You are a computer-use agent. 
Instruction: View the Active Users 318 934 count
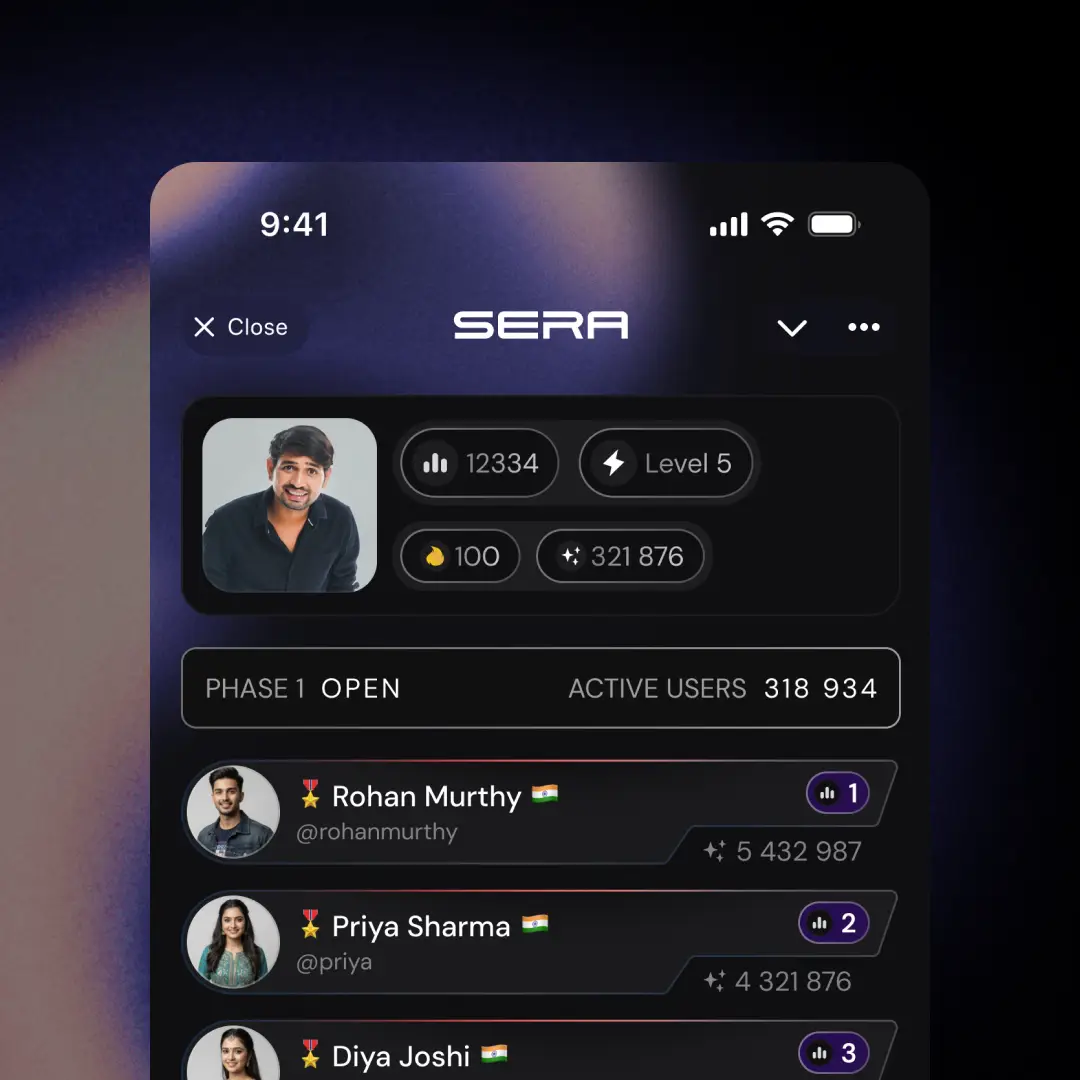[723, 688]
